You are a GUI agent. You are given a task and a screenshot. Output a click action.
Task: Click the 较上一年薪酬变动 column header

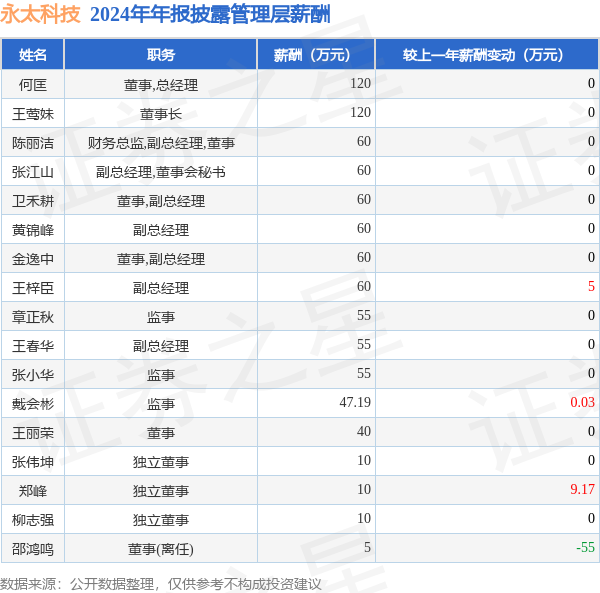click(486, 55)
